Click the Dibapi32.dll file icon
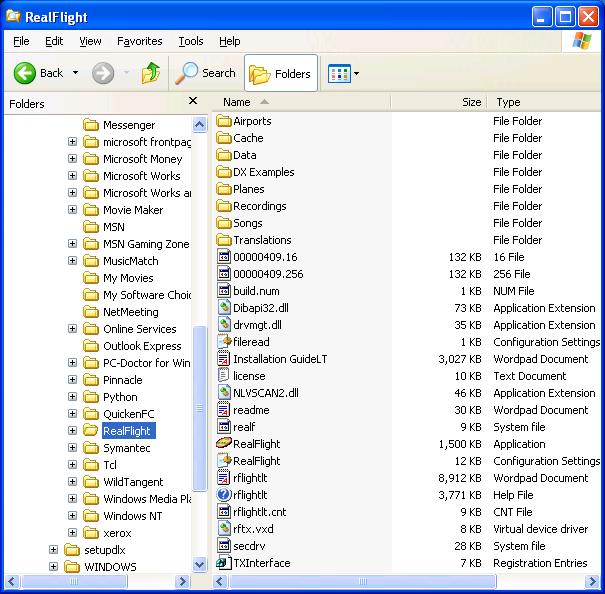This screenshot has width=605, height=594. (224, 308)
